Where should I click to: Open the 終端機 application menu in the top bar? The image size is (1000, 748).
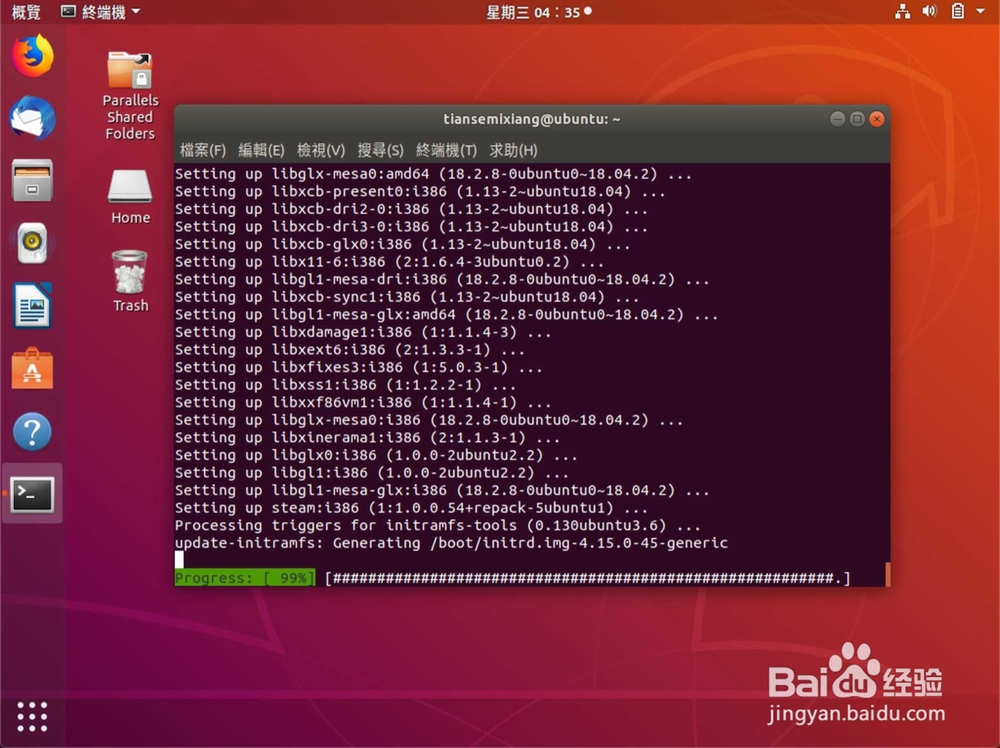click(x=100, y=12)
